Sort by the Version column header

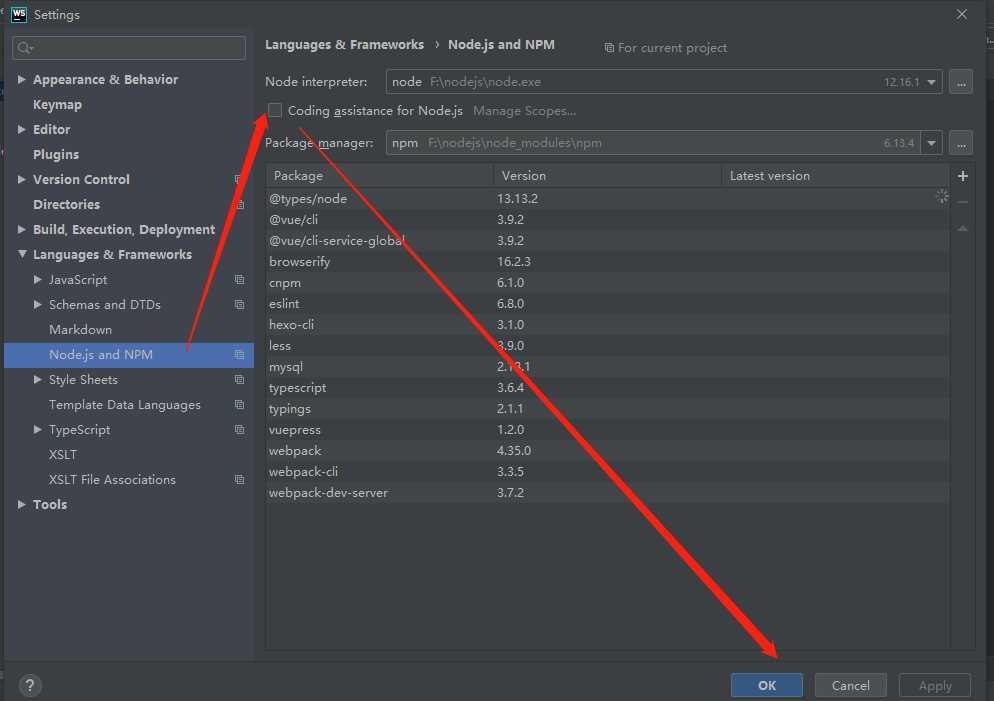(x=607, y=176)
